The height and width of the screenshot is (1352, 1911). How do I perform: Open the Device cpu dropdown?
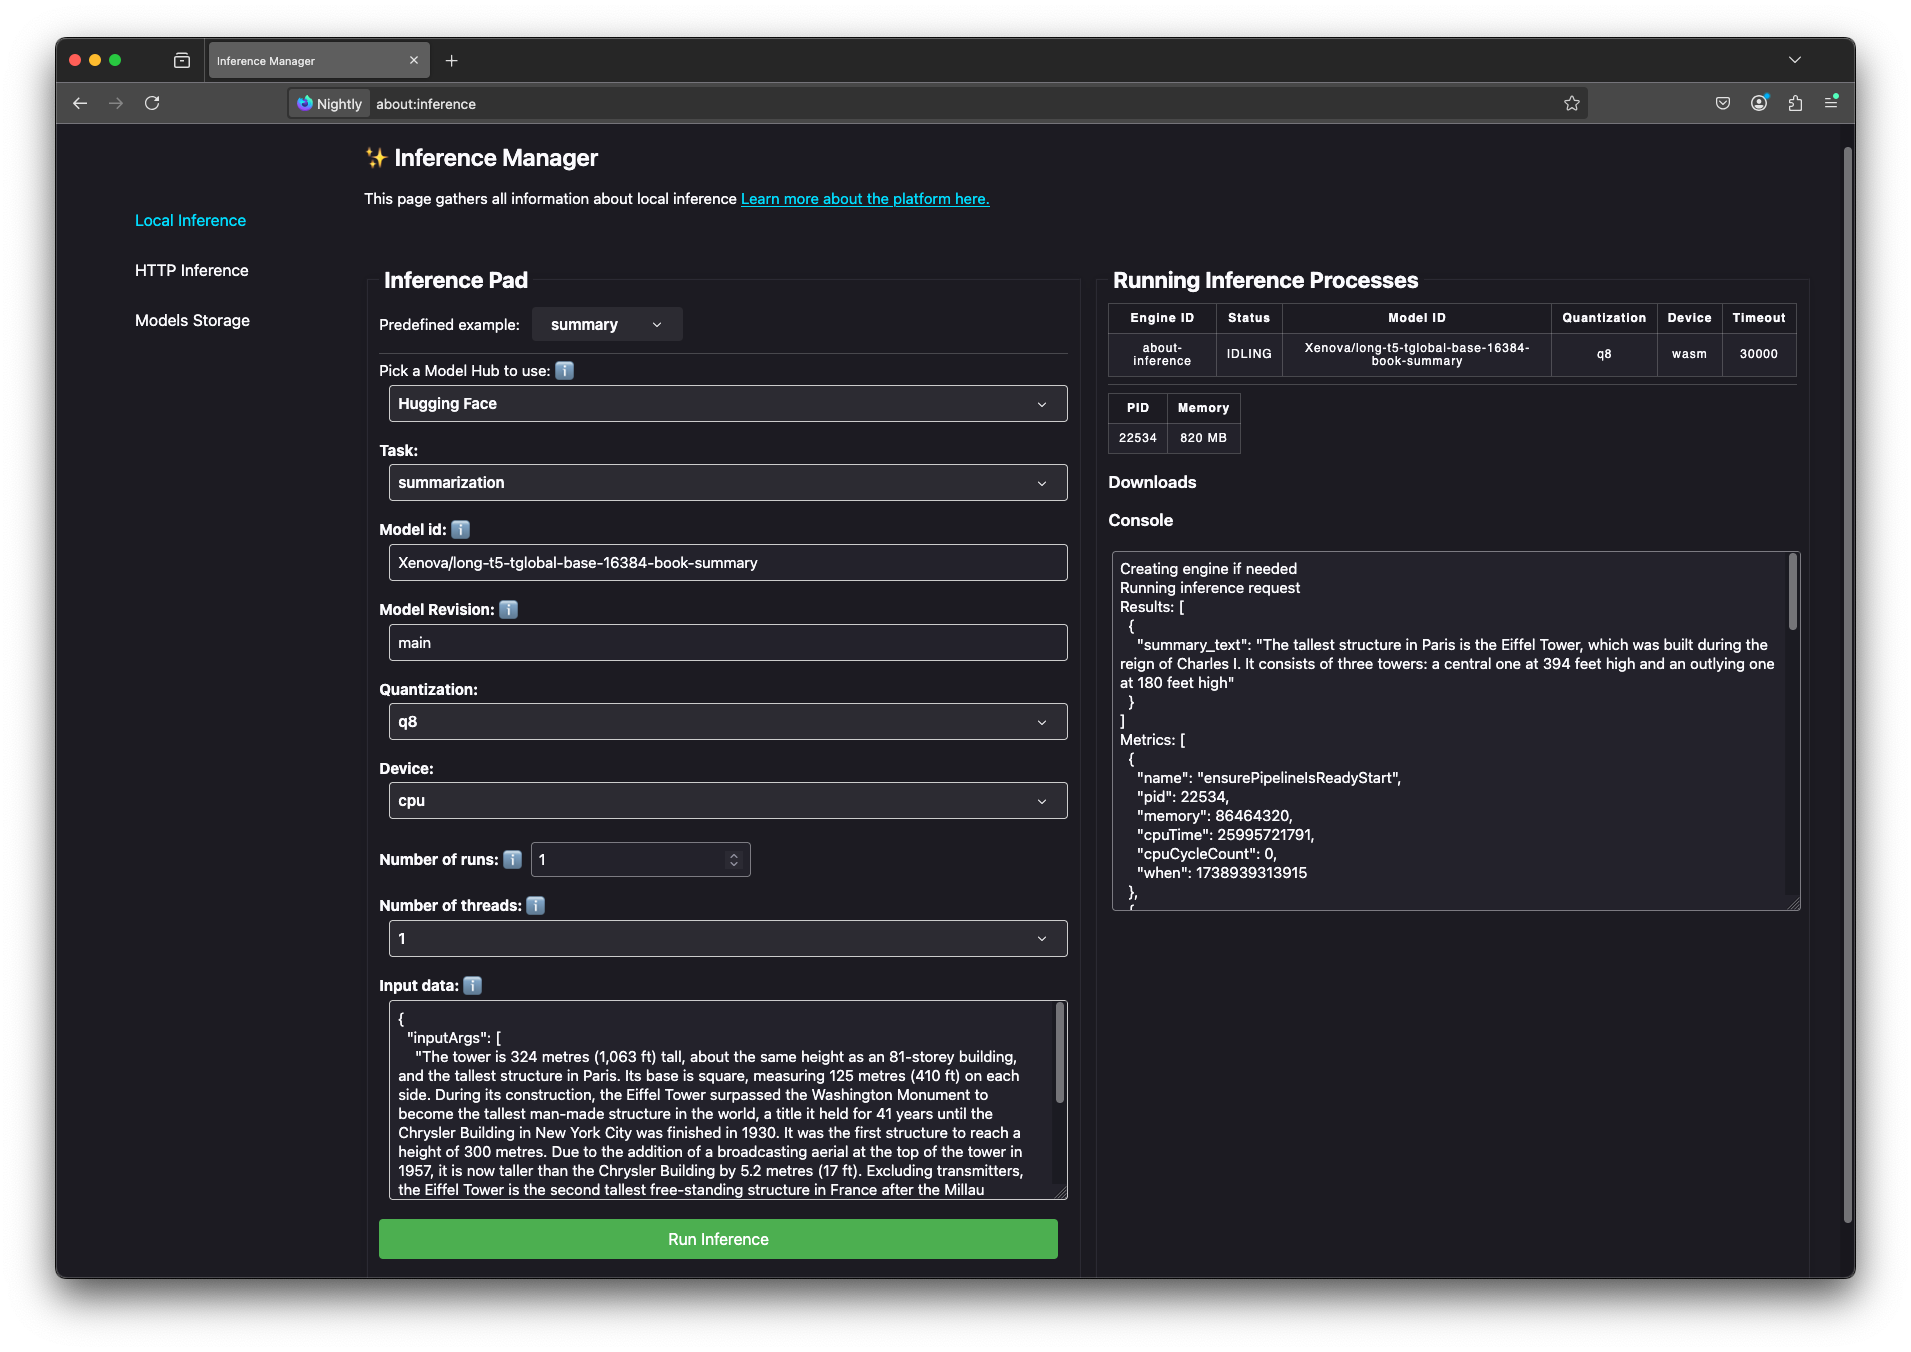[x=727, y=800]
